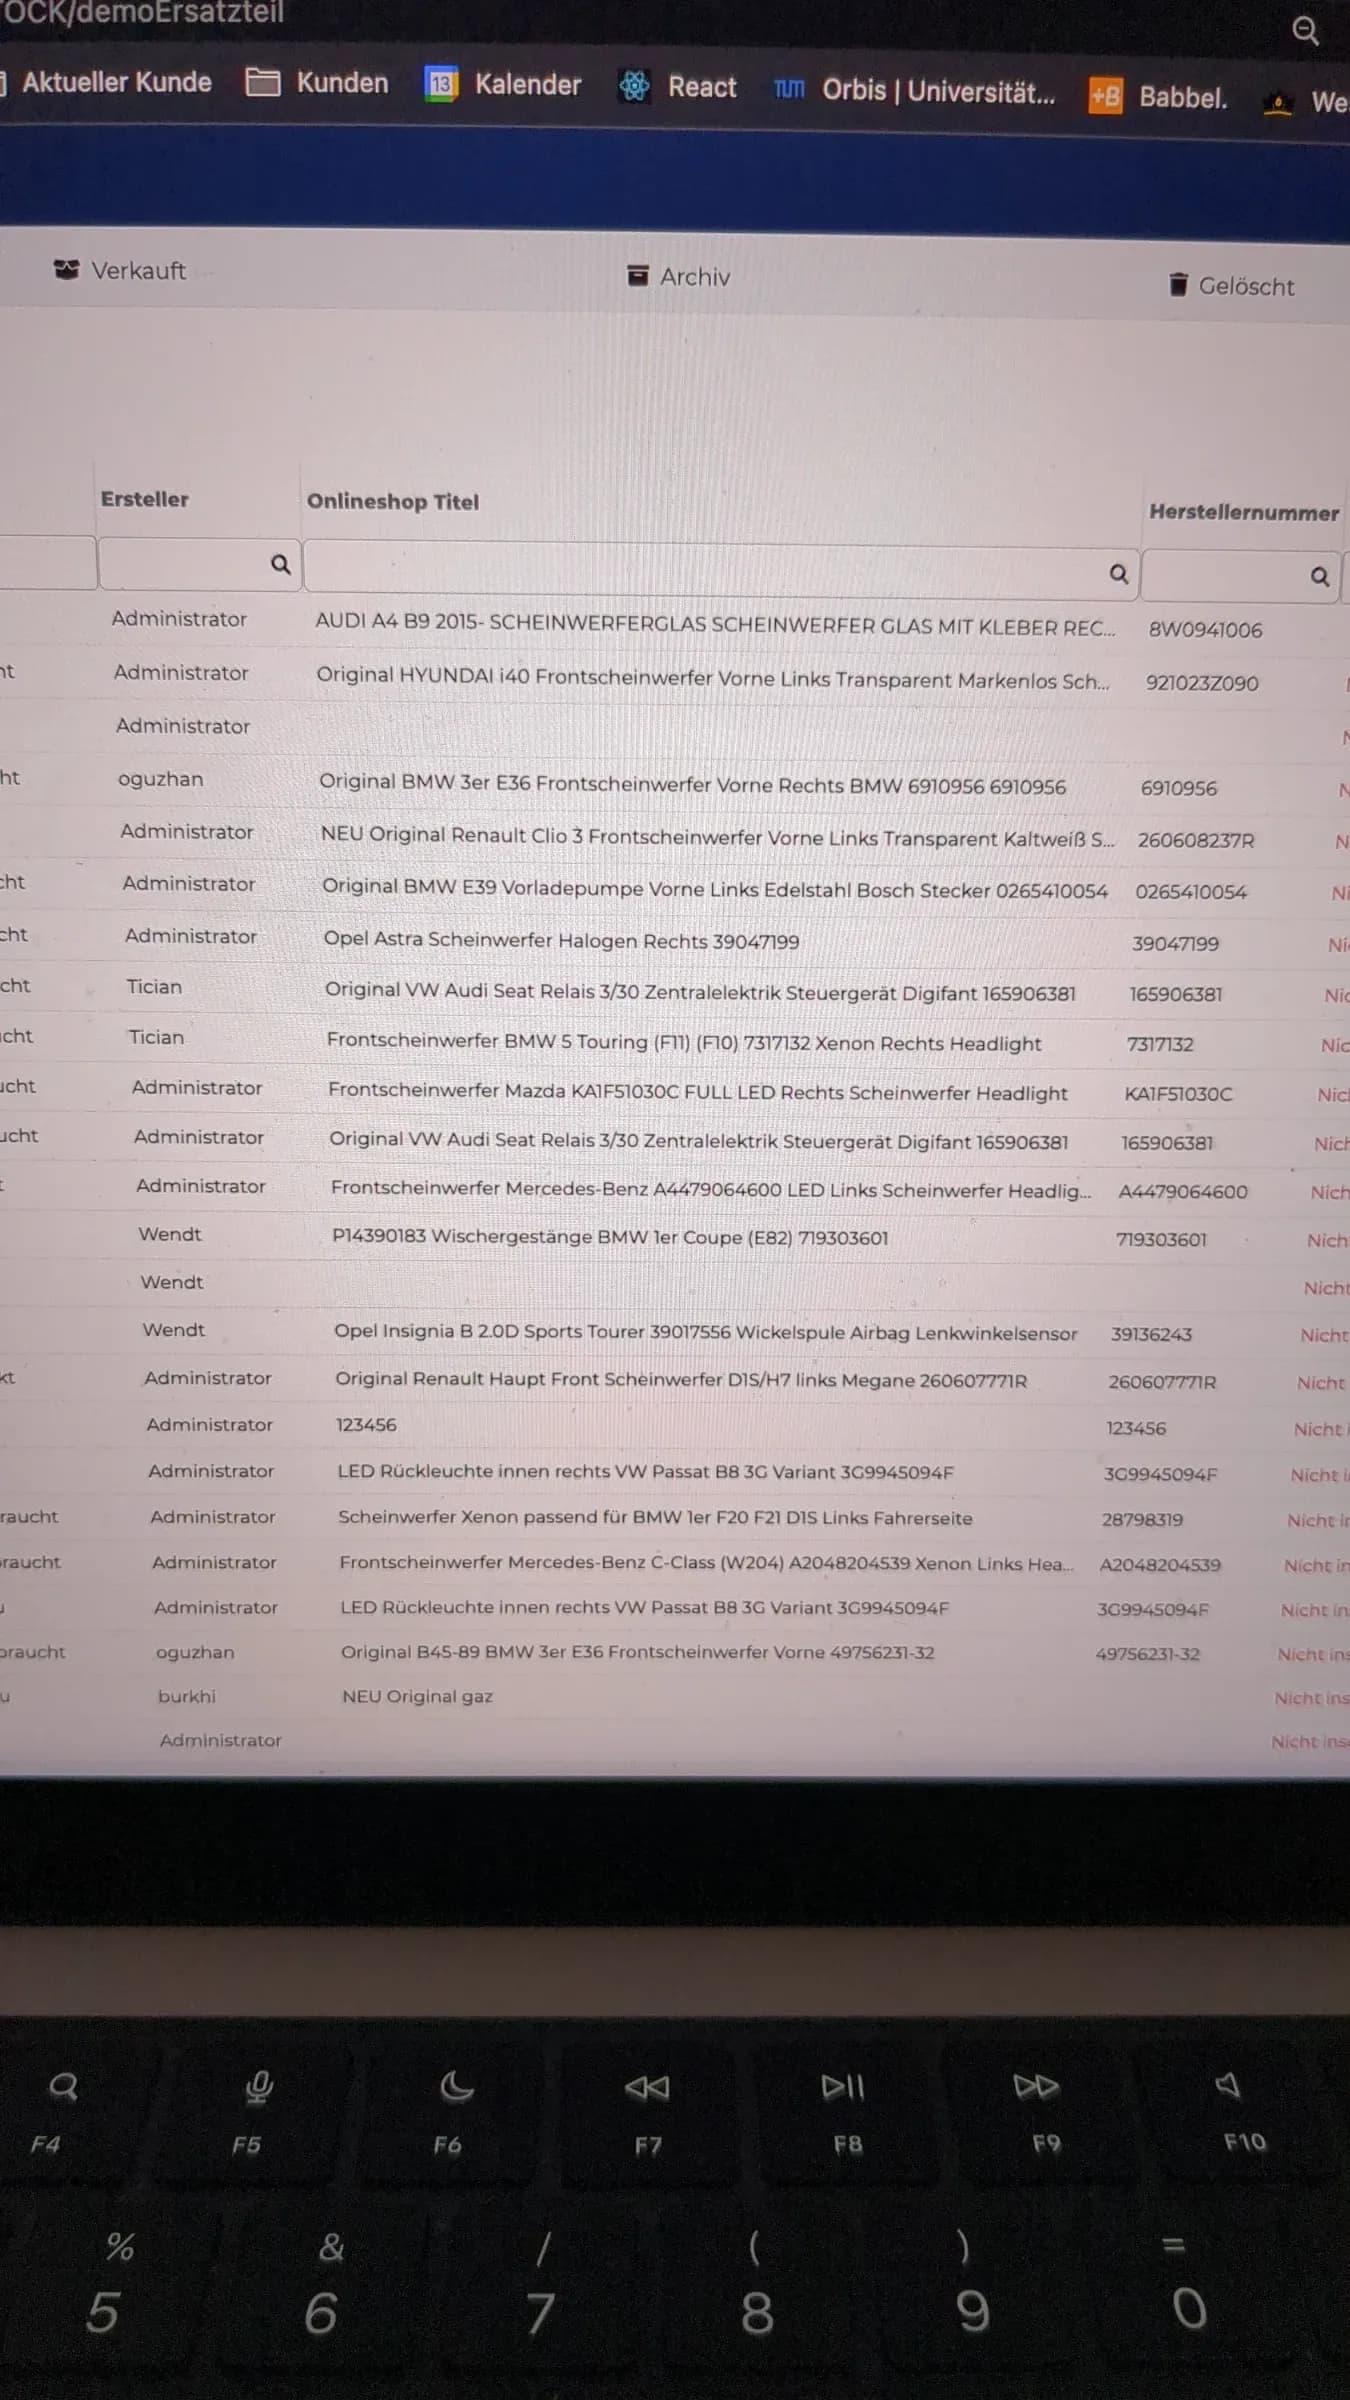This screenshot has height=2400, width=1350.
Task: Open the Kunden bookmark folder
Action: (x=317, y=83)
